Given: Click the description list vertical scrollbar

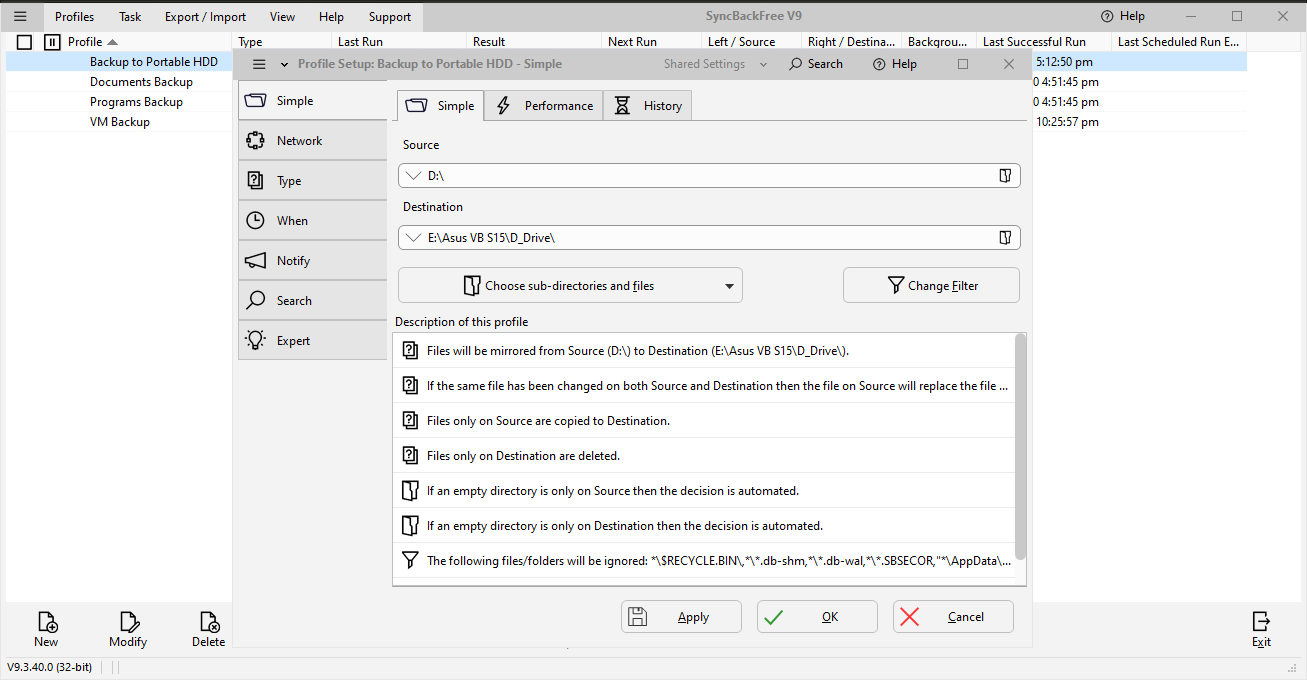Looking at the screenshot, I should pyautogui.click(x=1020, y=447).
